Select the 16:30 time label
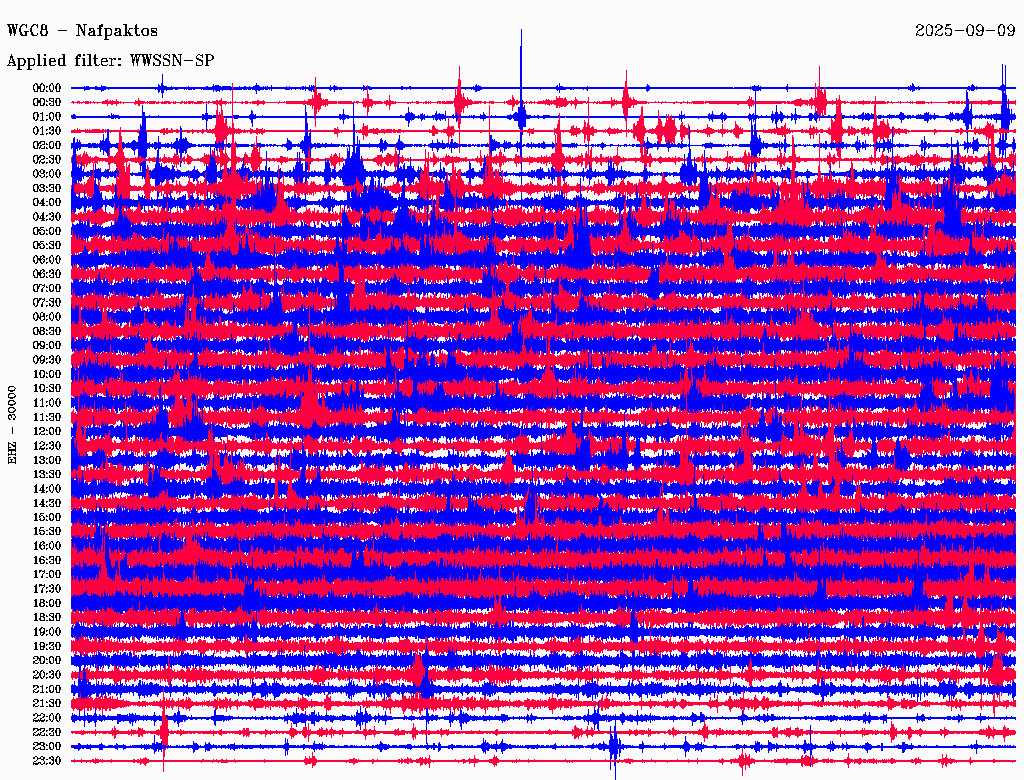Screen dimensions: 1024x780 (x=47, y=561)
